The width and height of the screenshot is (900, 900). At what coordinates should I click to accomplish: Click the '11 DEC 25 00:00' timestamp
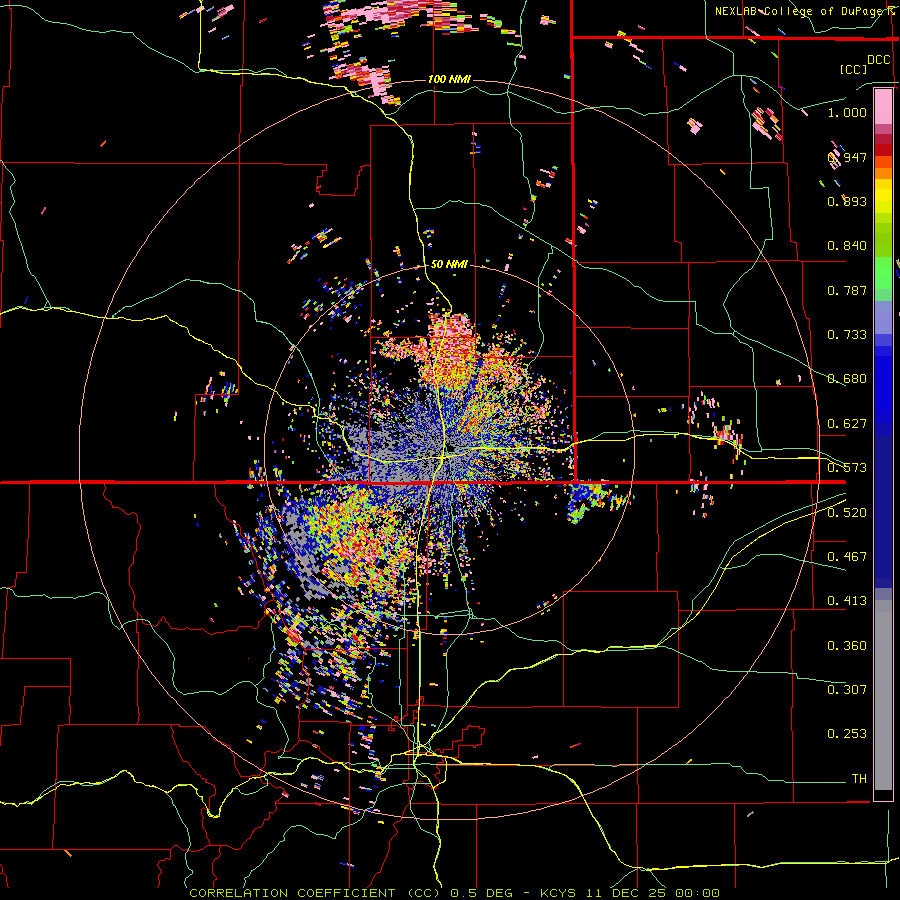(653, 893)
